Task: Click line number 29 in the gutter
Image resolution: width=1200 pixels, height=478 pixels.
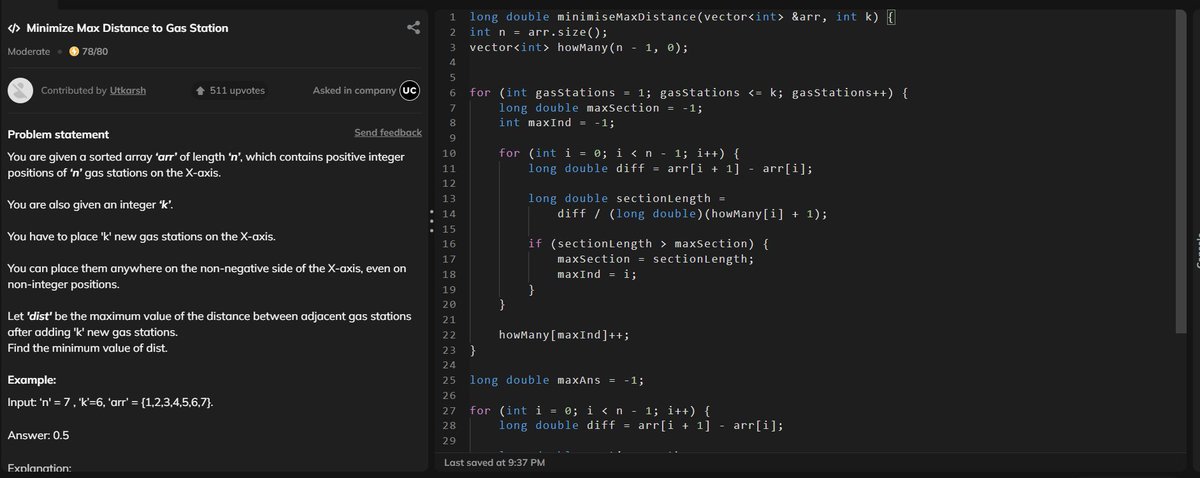Action: [449, 441]
